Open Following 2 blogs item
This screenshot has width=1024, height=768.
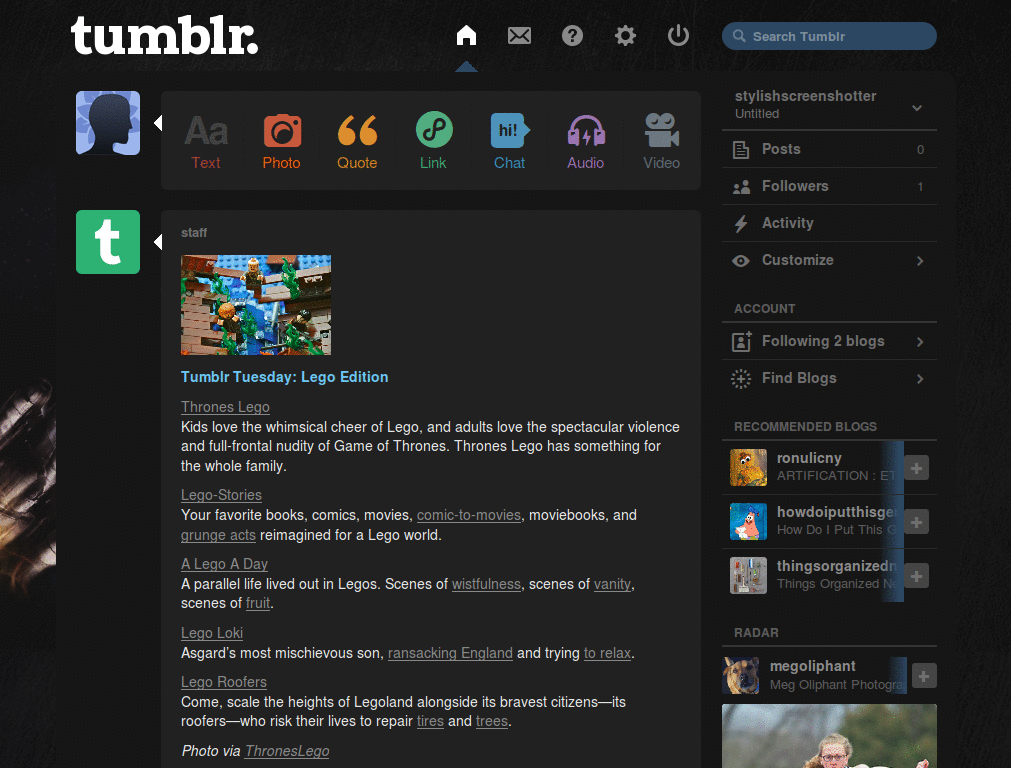[x=829, y=341]
